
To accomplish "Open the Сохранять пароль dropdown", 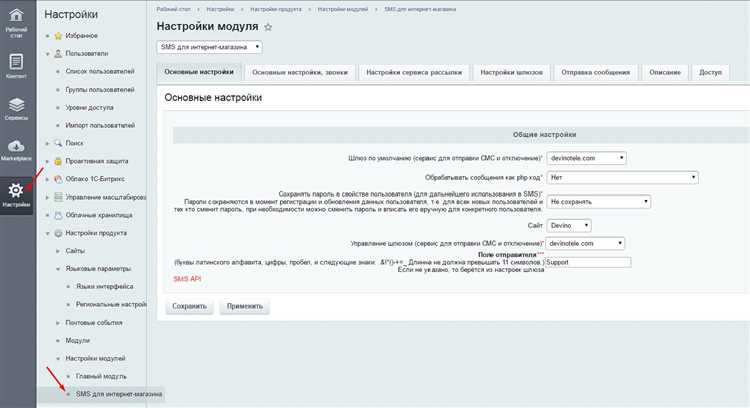I will click(x=598, y=202).
